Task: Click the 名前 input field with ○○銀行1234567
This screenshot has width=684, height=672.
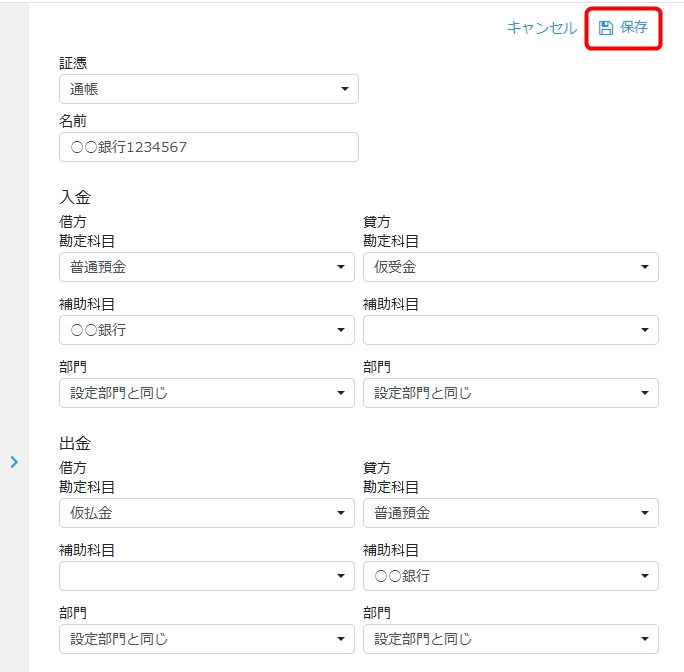Action: (209, 147)
